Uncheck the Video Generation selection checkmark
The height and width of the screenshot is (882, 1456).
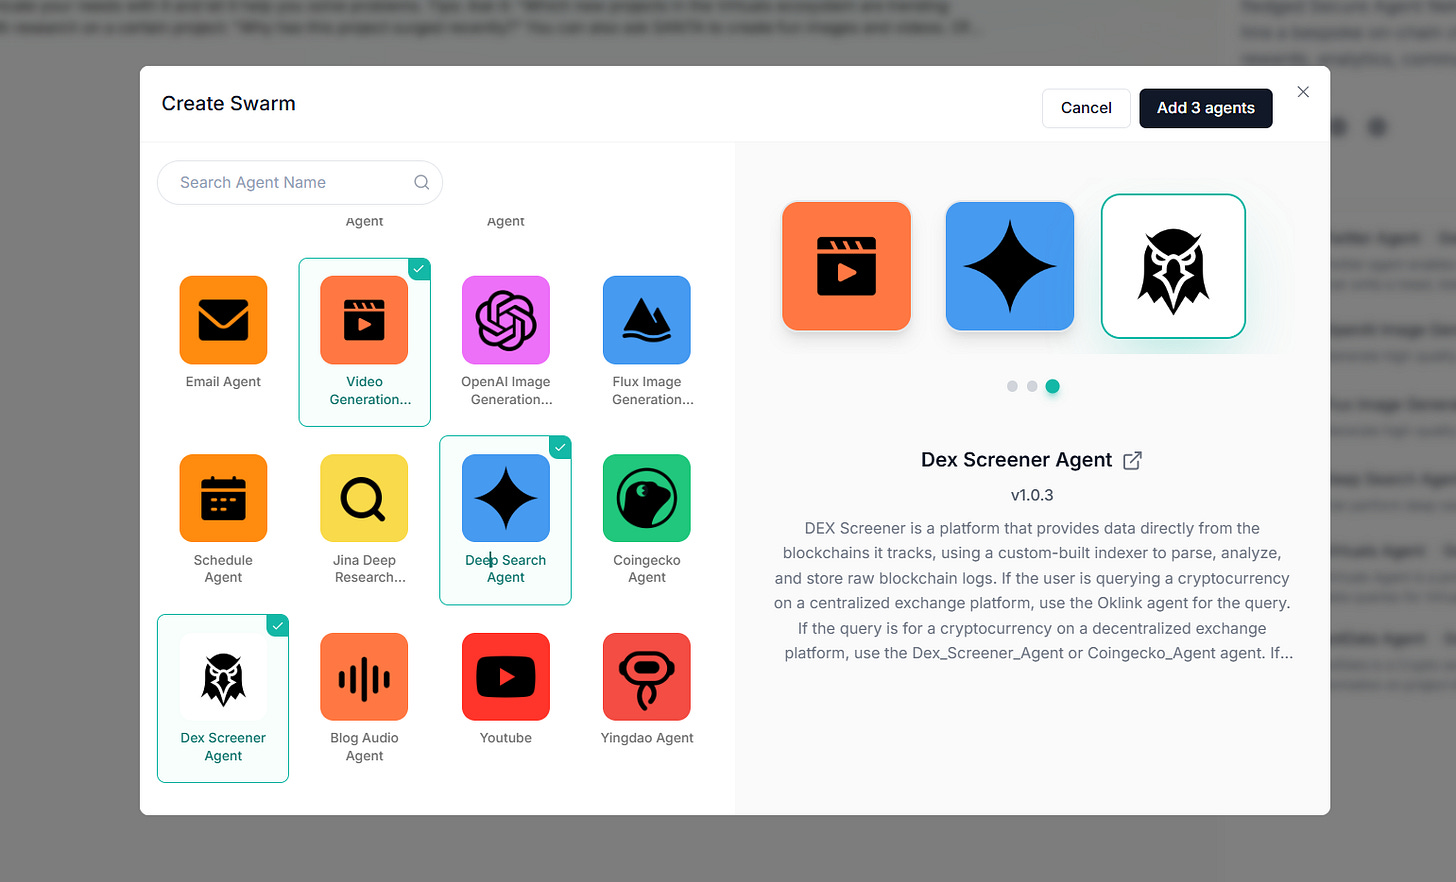(420, 268)
